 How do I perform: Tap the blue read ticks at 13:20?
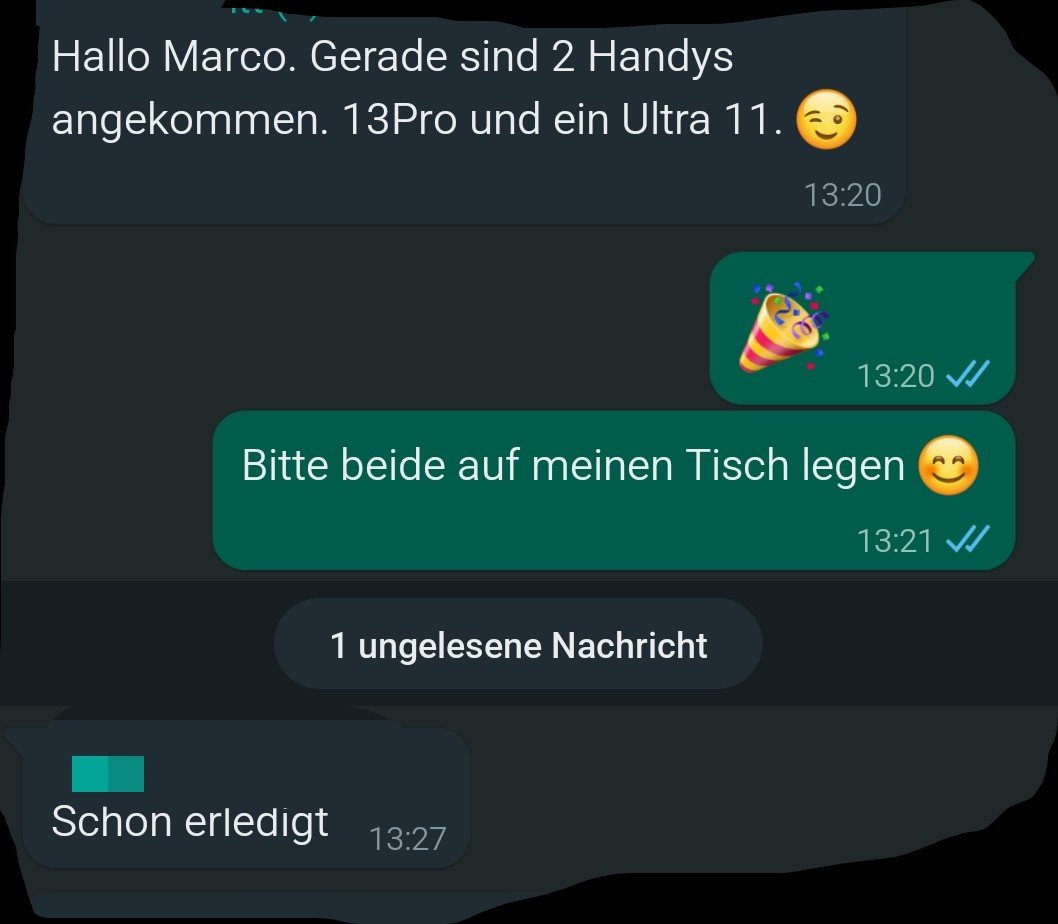coord(968,374)
